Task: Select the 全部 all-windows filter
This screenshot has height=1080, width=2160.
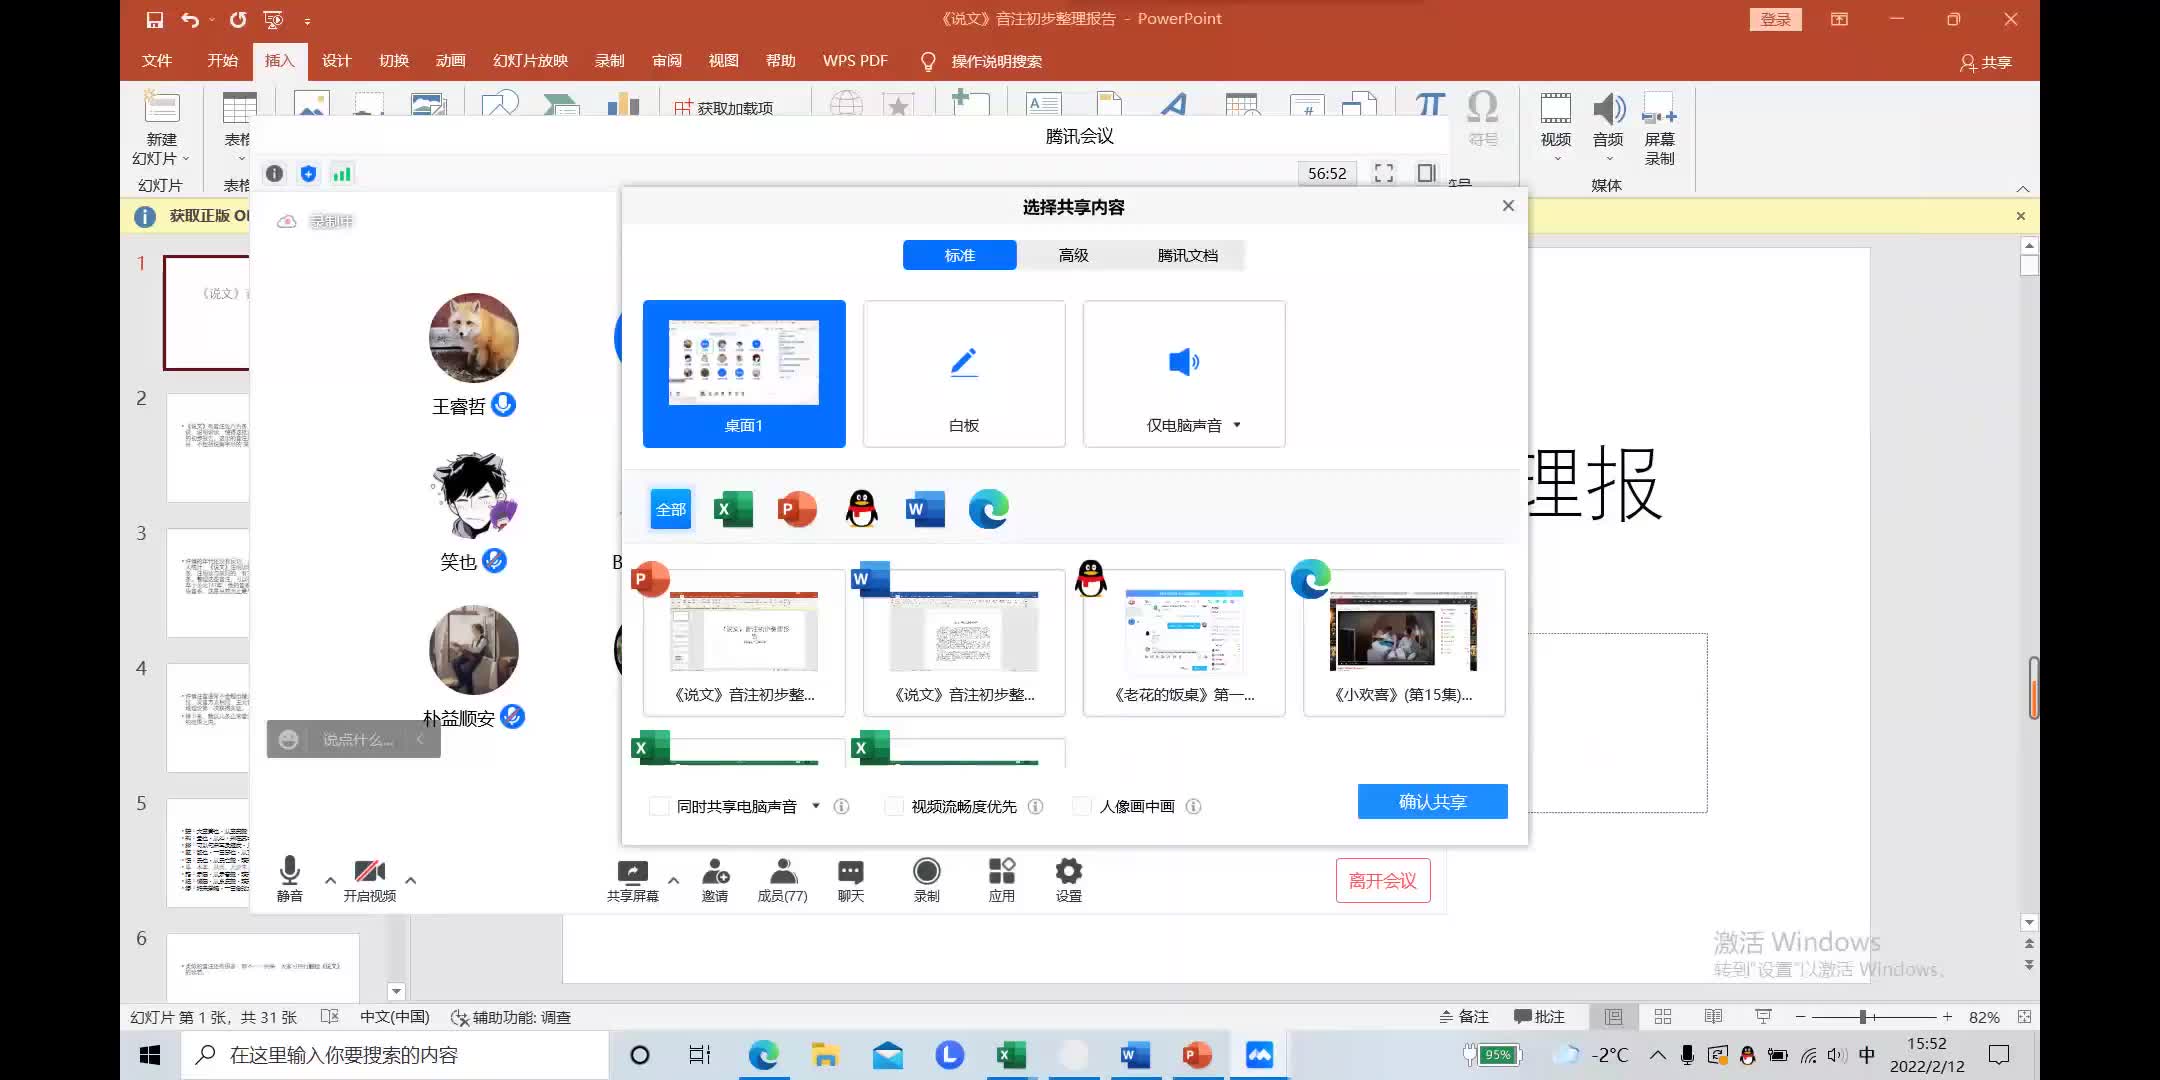Action: pos(671,510)
